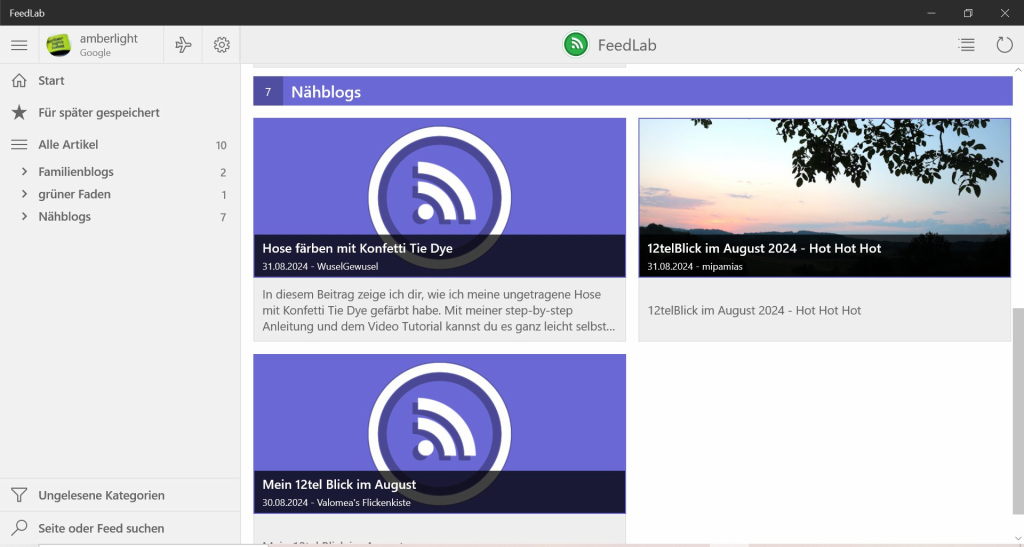Click the 12telBlick excerpt text below image
This screenshot has width=1024, height=547.
pyautogui.click(x=754, y=310)
